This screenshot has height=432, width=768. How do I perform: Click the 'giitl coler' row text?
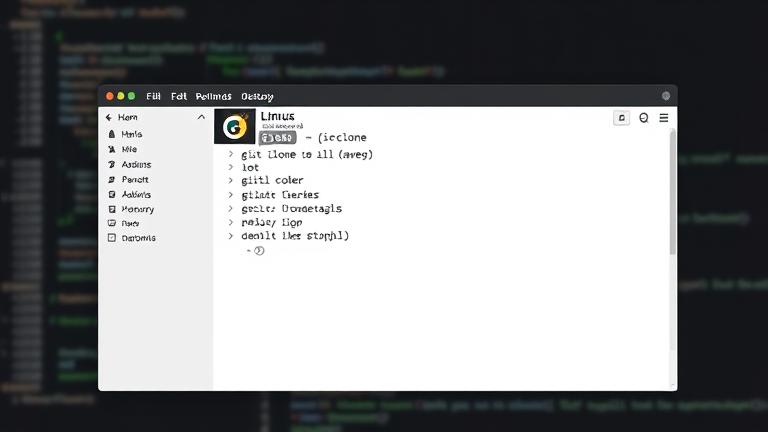272,181
